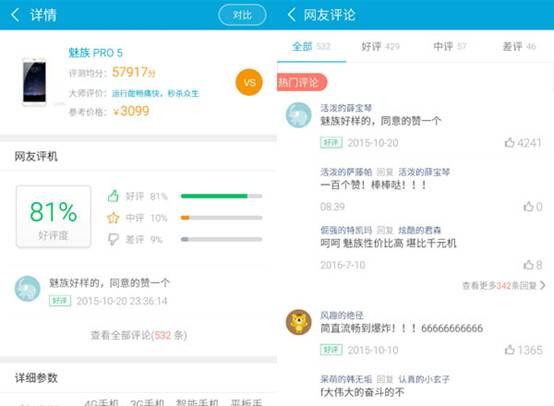Tap the 详细参数 section header
Image resolution: width=554 pixels, height=406 pixels.
36,378
